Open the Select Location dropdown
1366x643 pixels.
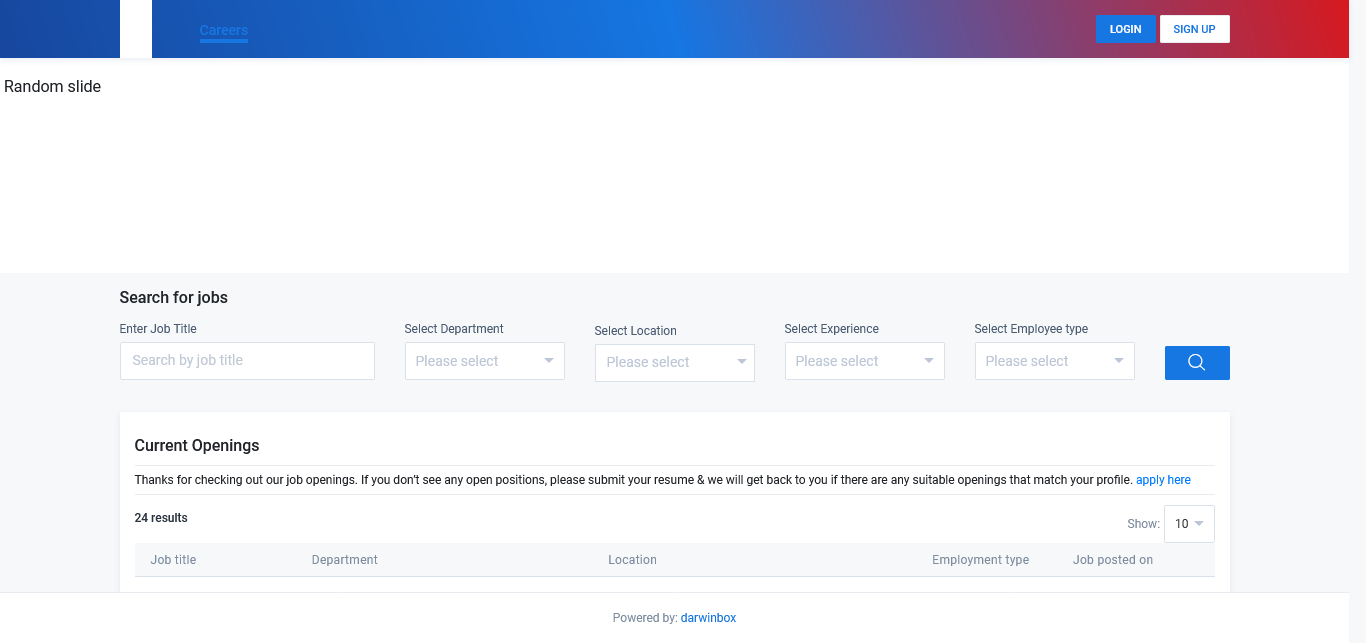click(674, 362)
